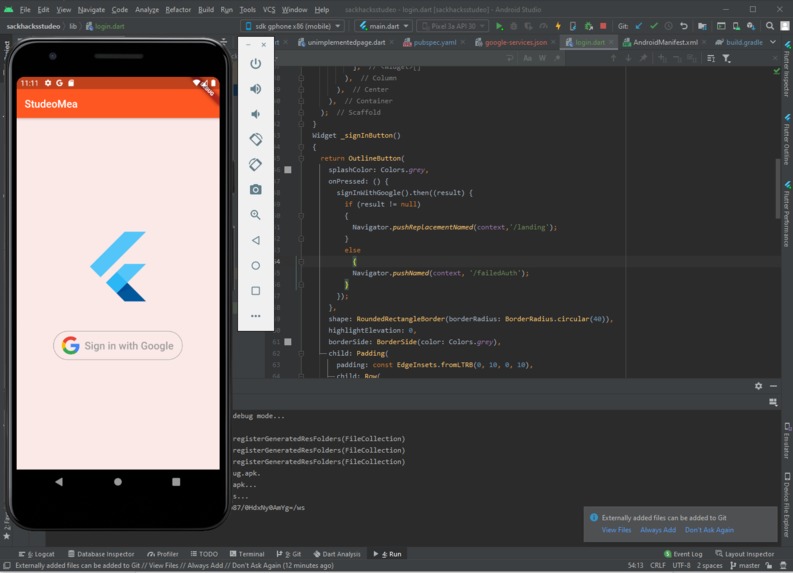Raise emulator volume with the top speaker icon
The image size is (793, 573).
click(x=255, y=89)
